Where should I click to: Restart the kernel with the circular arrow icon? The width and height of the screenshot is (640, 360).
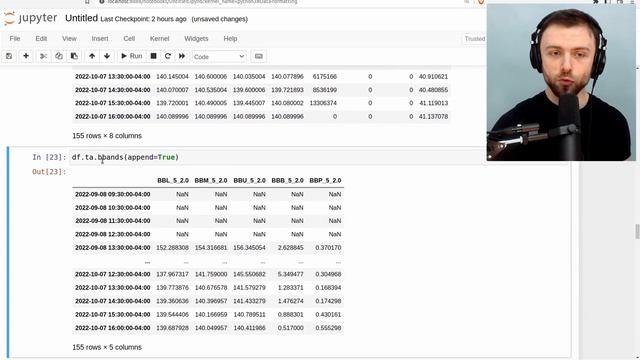tap(168, 56)
